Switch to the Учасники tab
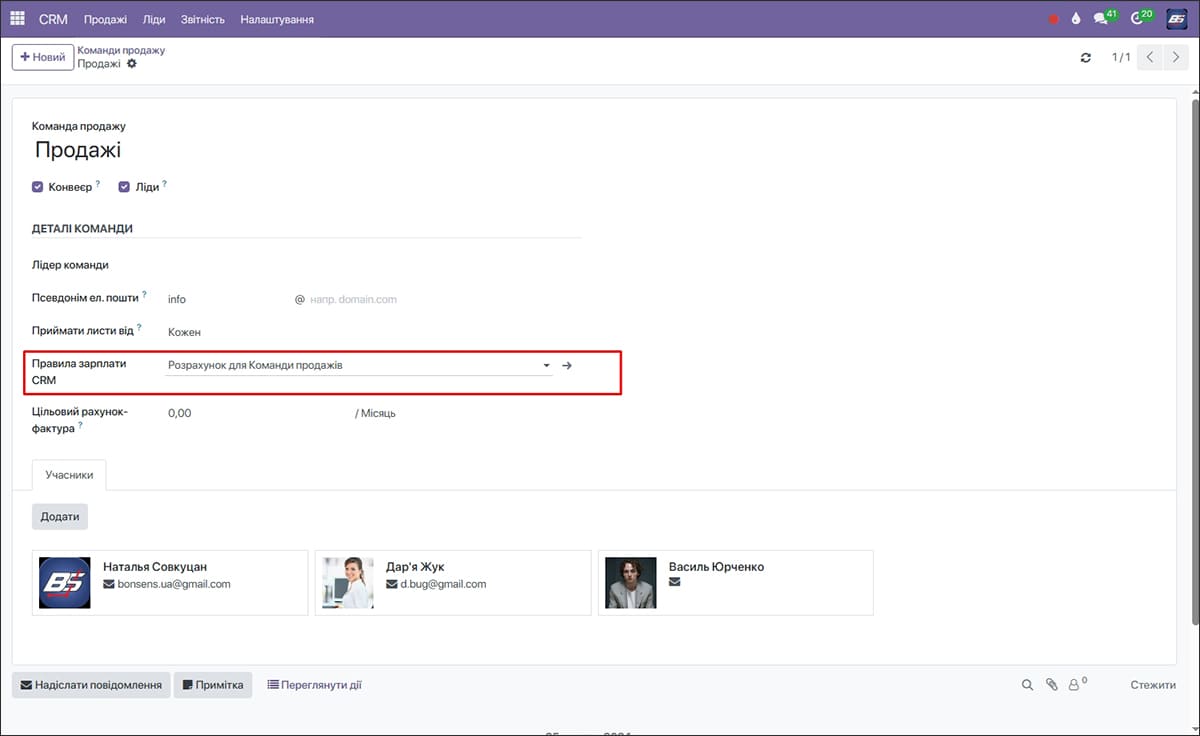 point(69,475)
